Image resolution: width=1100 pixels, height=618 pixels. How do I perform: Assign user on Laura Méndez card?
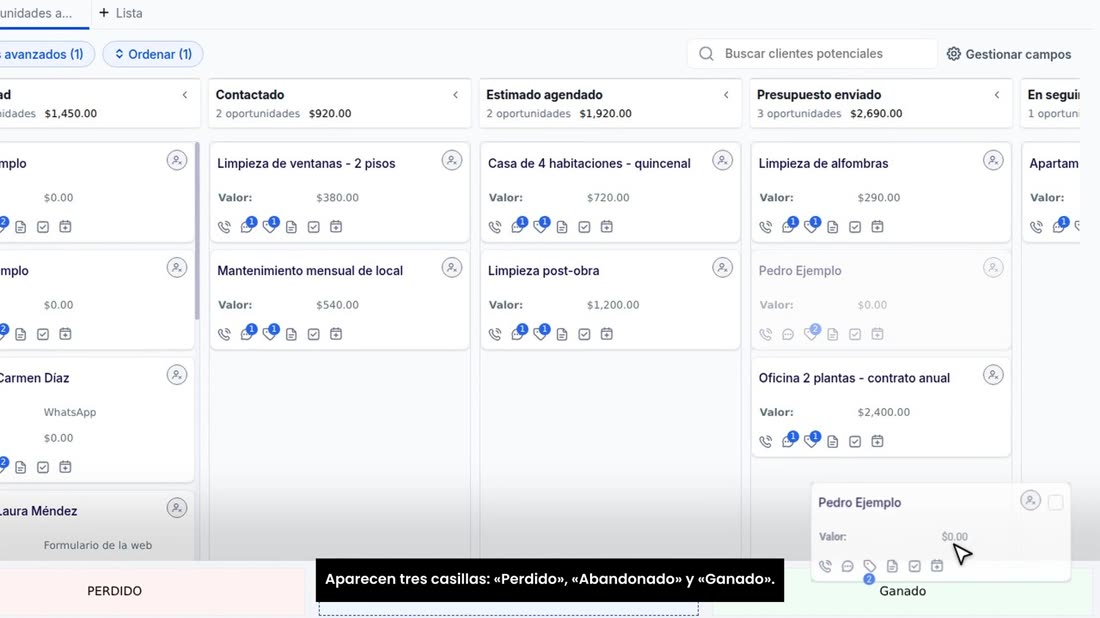(x=177, y=509)
